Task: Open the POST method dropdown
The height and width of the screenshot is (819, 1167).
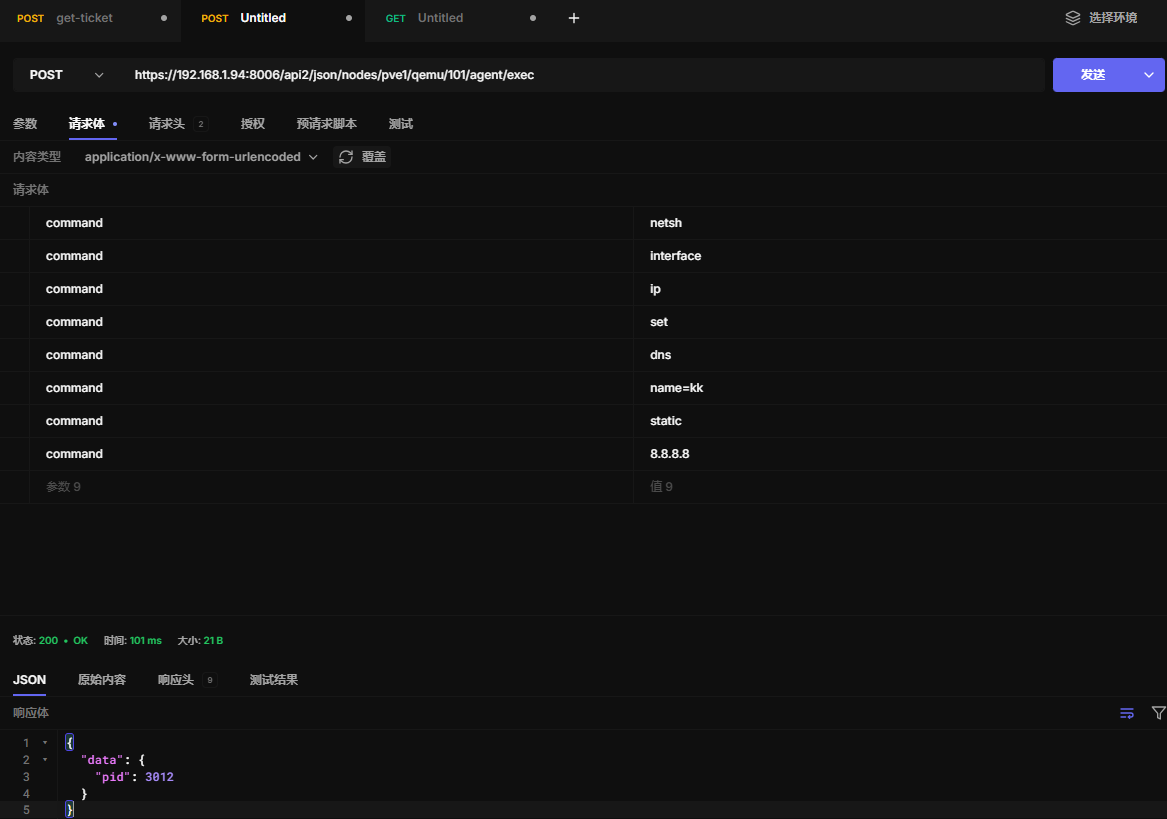Action: [x=66, y=75]
